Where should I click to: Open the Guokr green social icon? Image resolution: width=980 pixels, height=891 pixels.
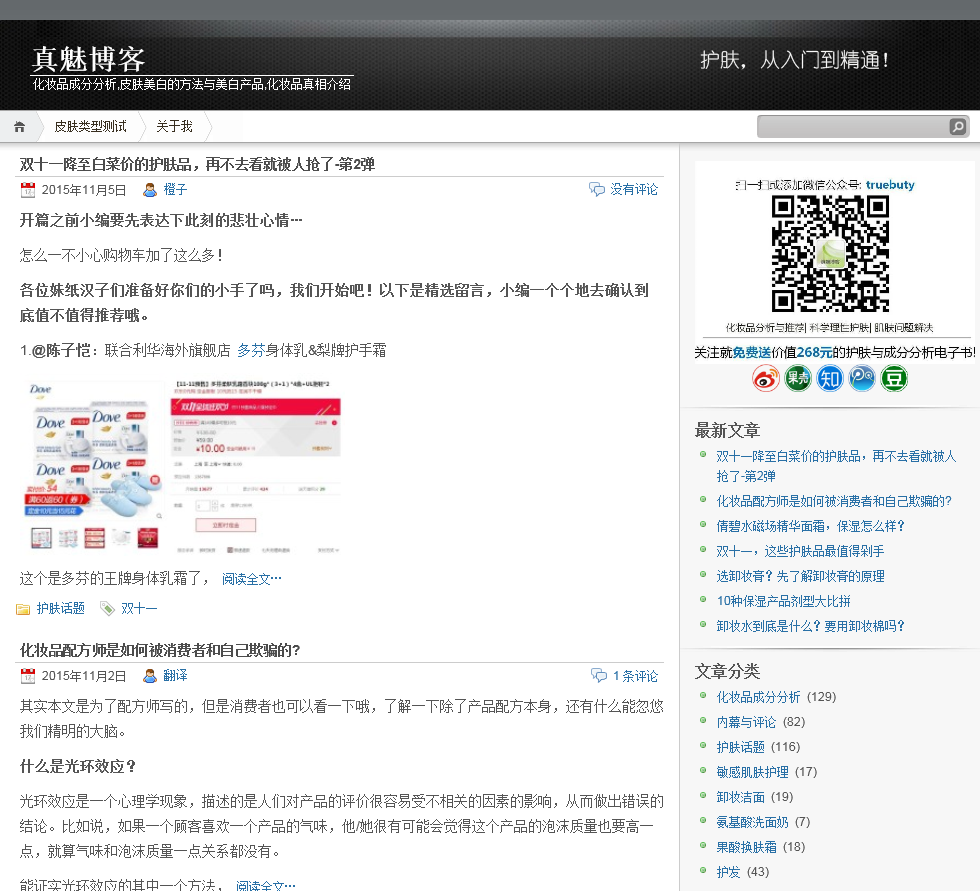[798, 379]
